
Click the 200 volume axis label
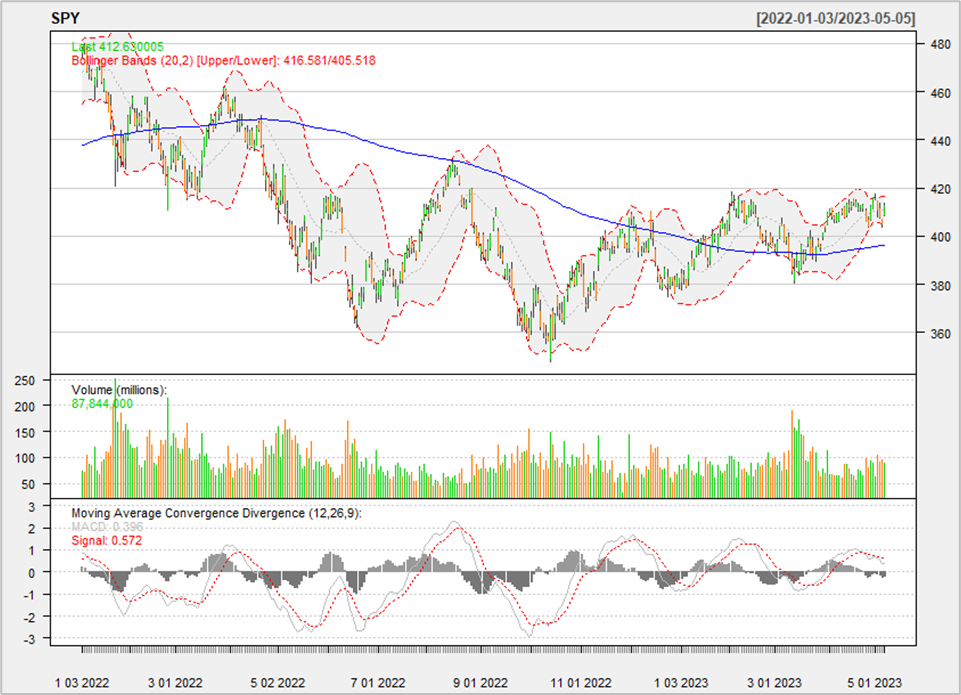pos(25,406)
